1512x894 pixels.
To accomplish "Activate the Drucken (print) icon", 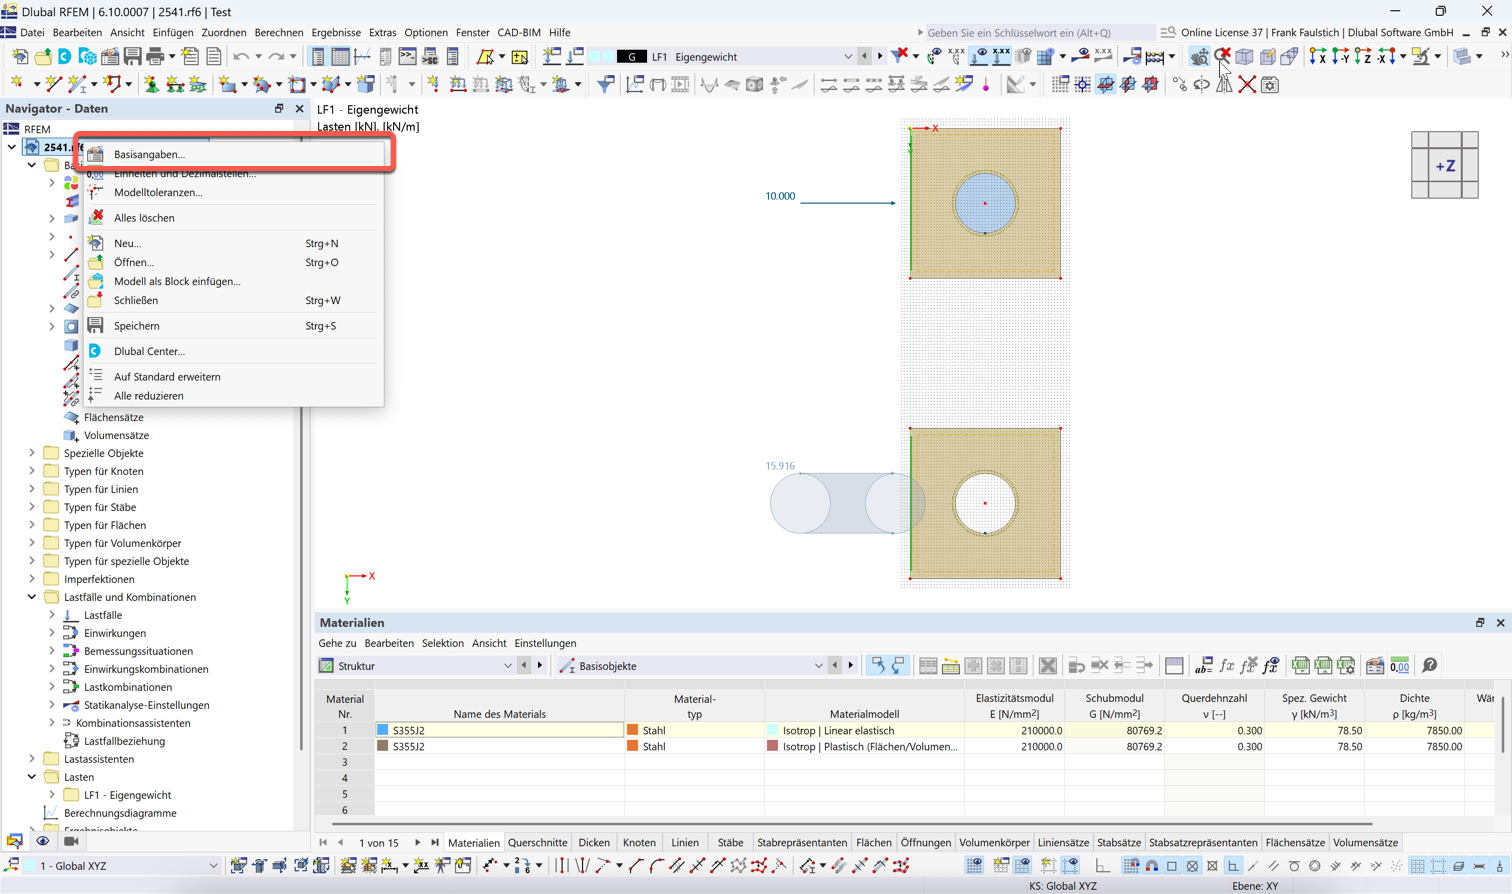I will click(155, 57).
